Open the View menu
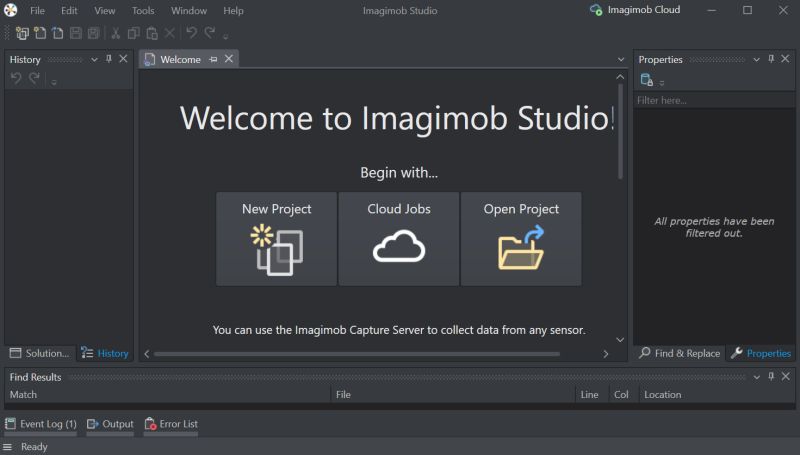 coord(105,11)
